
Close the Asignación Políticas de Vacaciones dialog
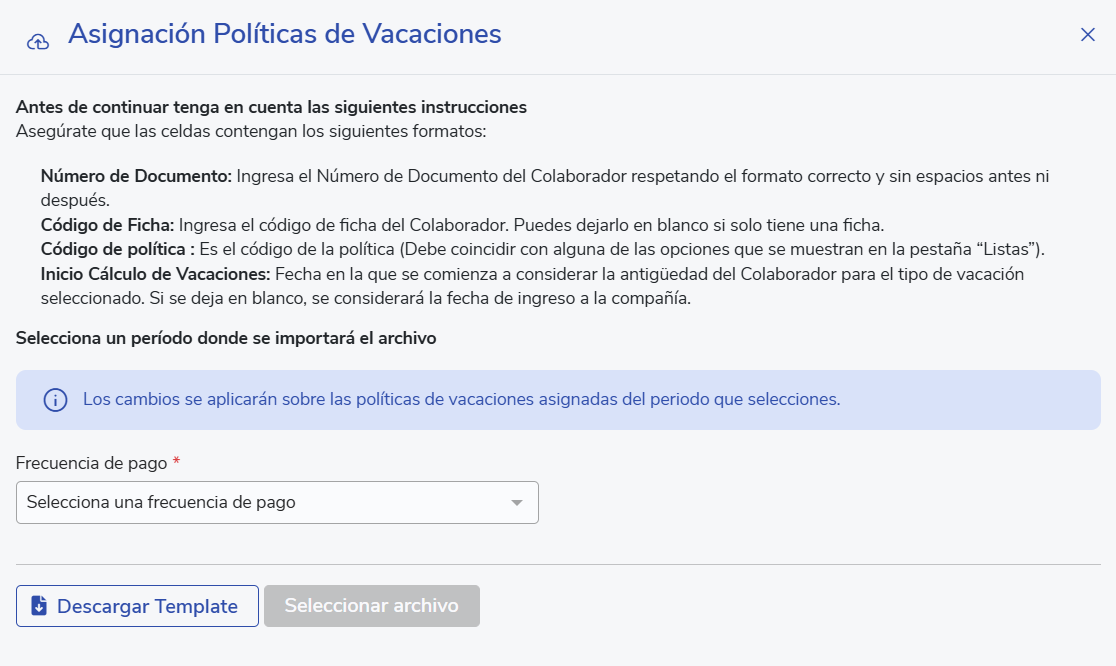(1087, 35)
